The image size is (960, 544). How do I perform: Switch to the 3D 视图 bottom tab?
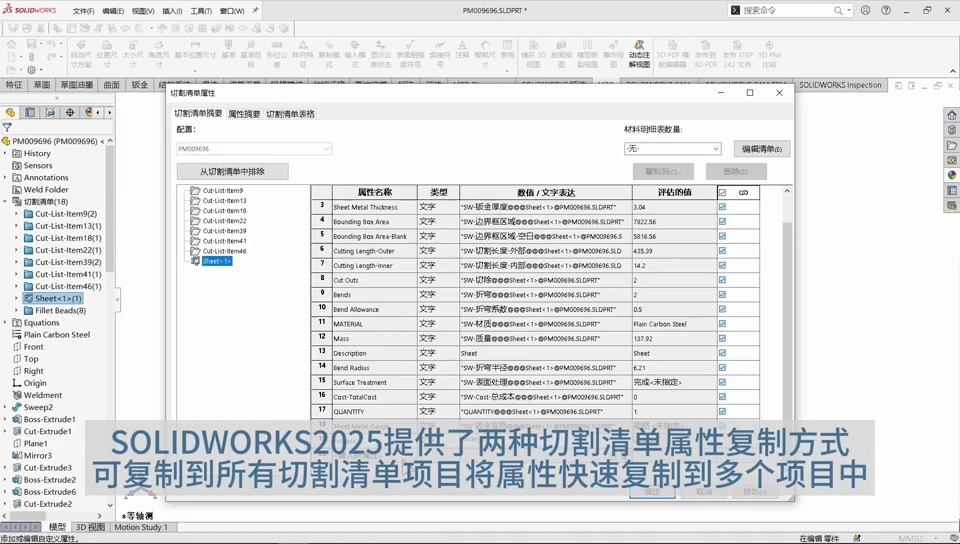coord(90,527)
